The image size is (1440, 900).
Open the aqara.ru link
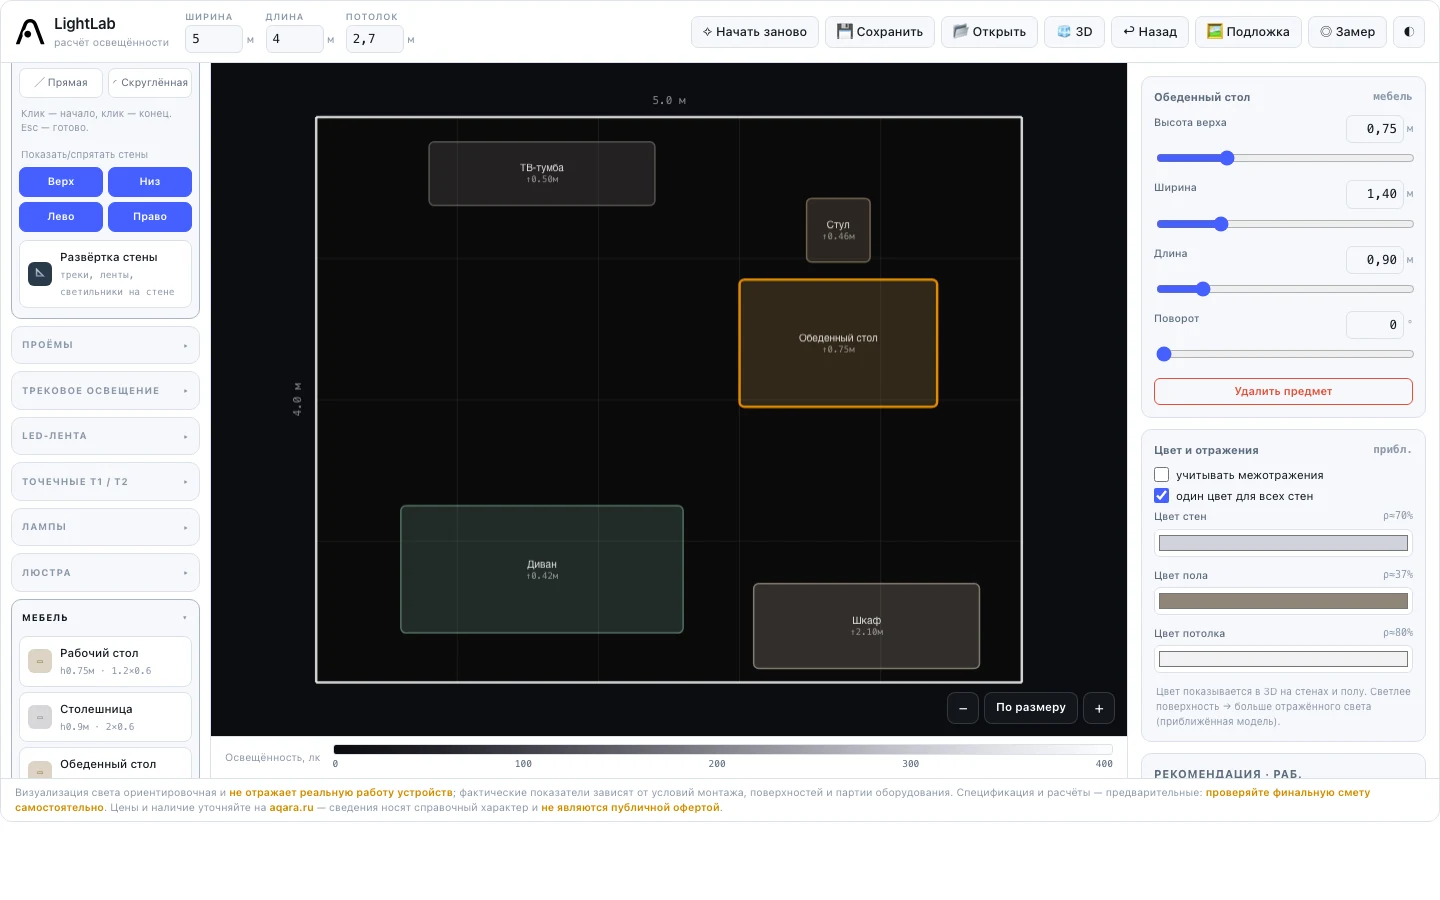pos(291,808)
